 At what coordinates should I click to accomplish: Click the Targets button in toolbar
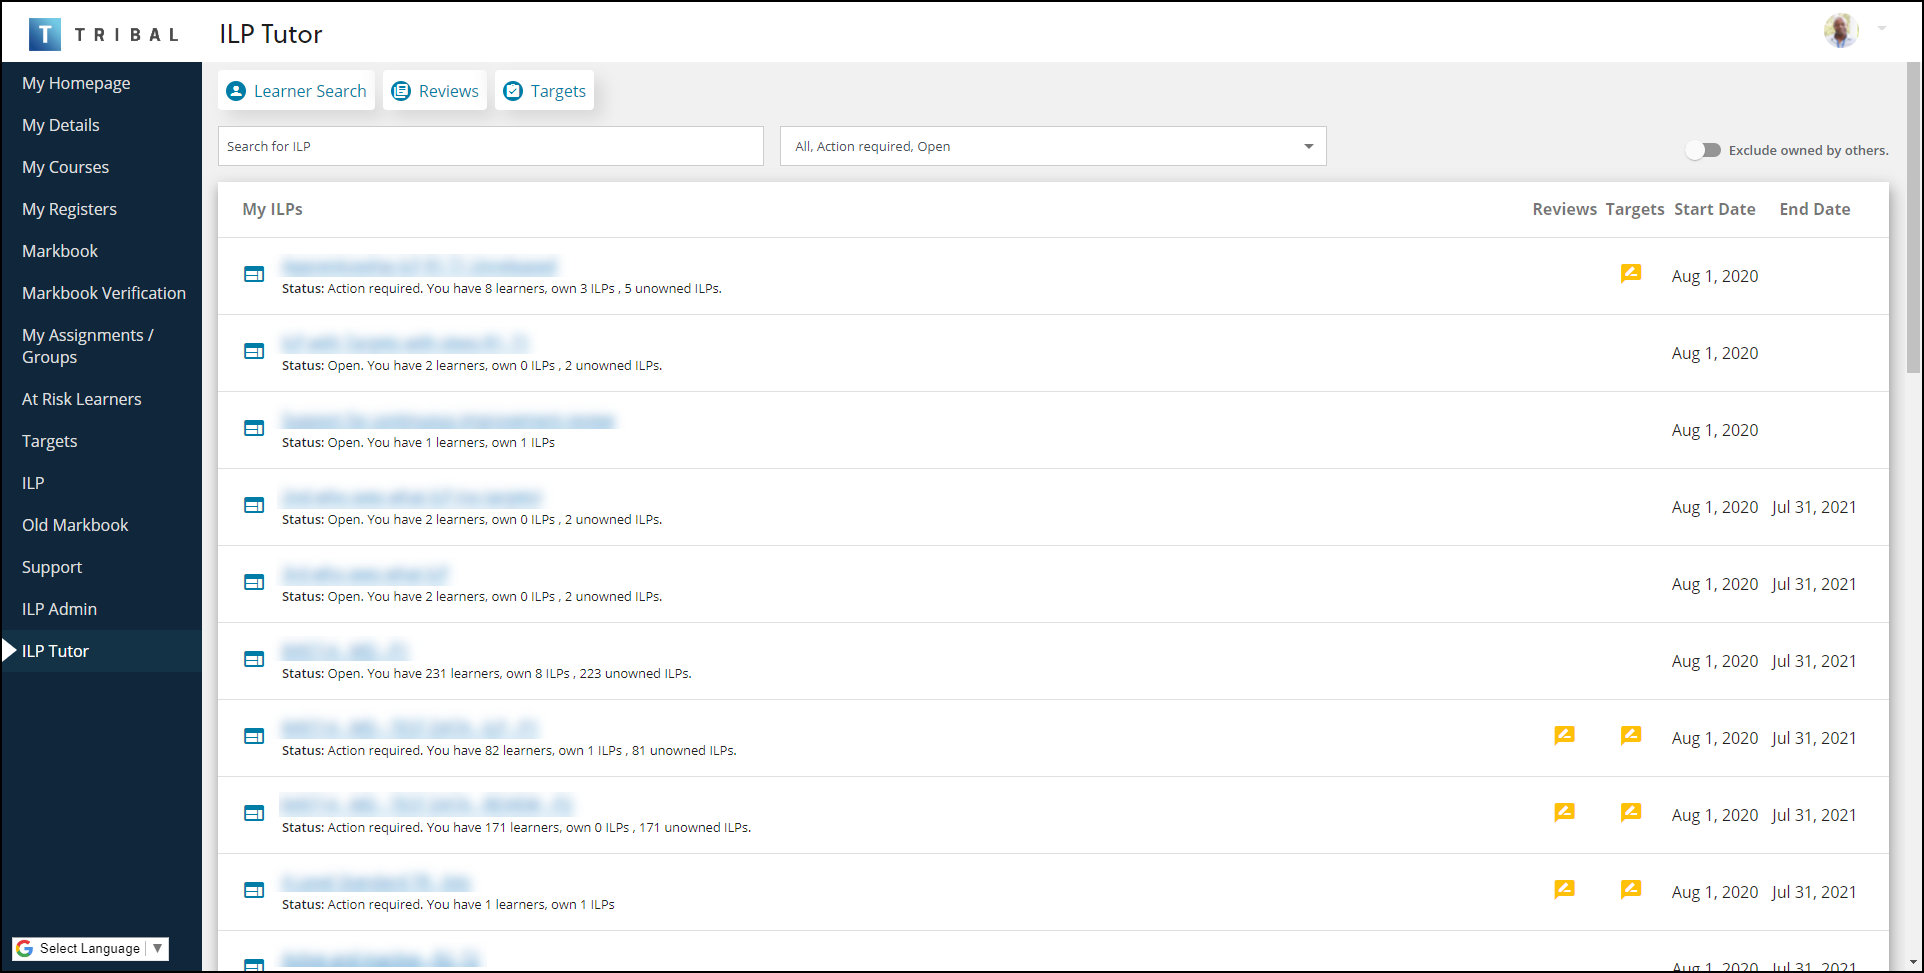(x=545, y=91)
